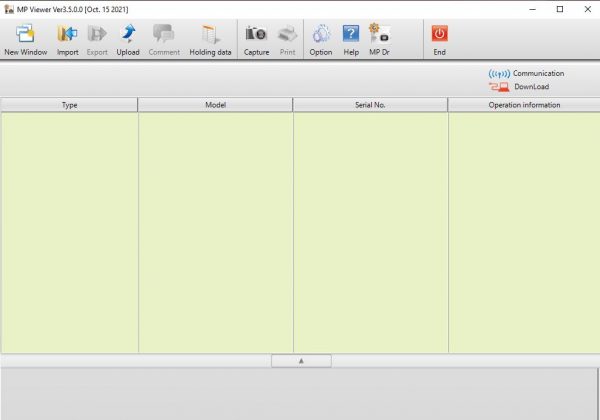
Task: Sort by the Serial No. column header
Action: point(370,105)
